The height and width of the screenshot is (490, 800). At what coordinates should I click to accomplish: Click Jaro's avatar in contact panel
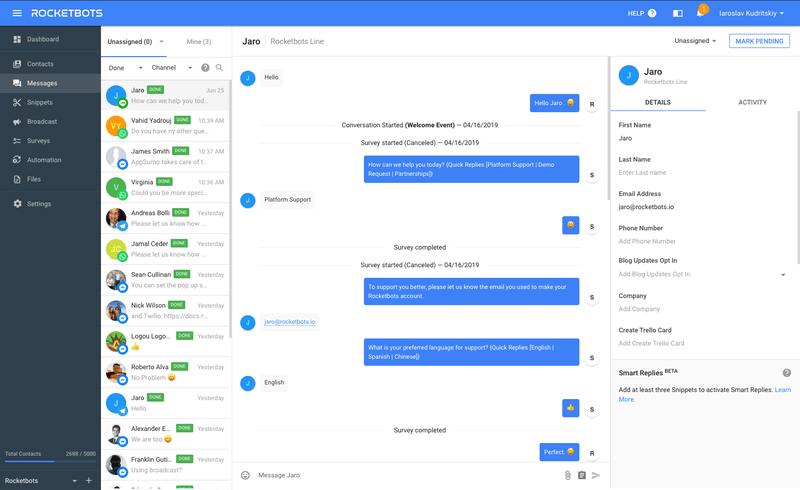click(629, 76)
